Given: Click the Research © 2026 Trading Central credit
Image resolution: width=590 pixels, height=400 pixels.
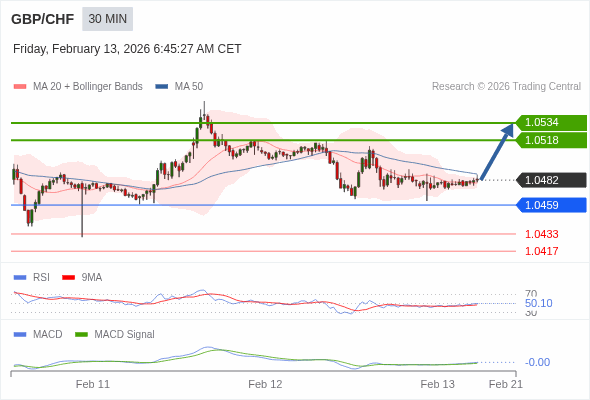Looking at the screenshot, I should point(506,87).
